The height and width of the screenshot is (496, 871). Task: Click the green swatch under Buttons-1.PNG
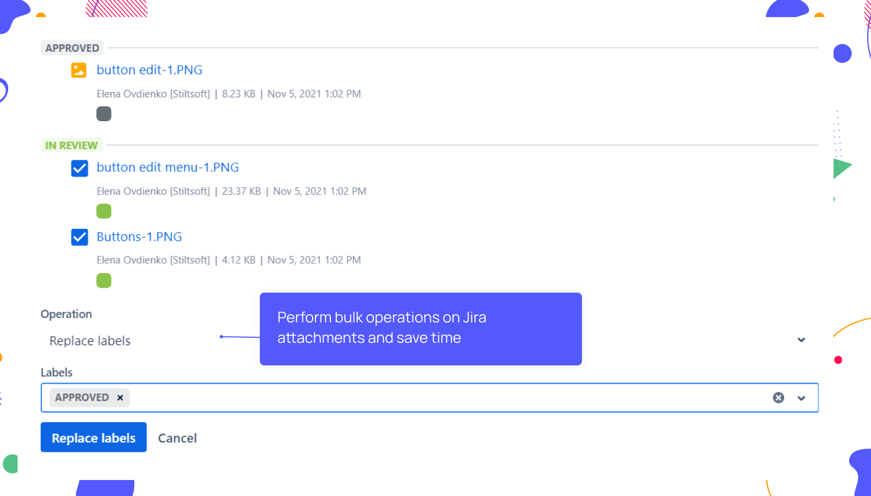[104, 280]
